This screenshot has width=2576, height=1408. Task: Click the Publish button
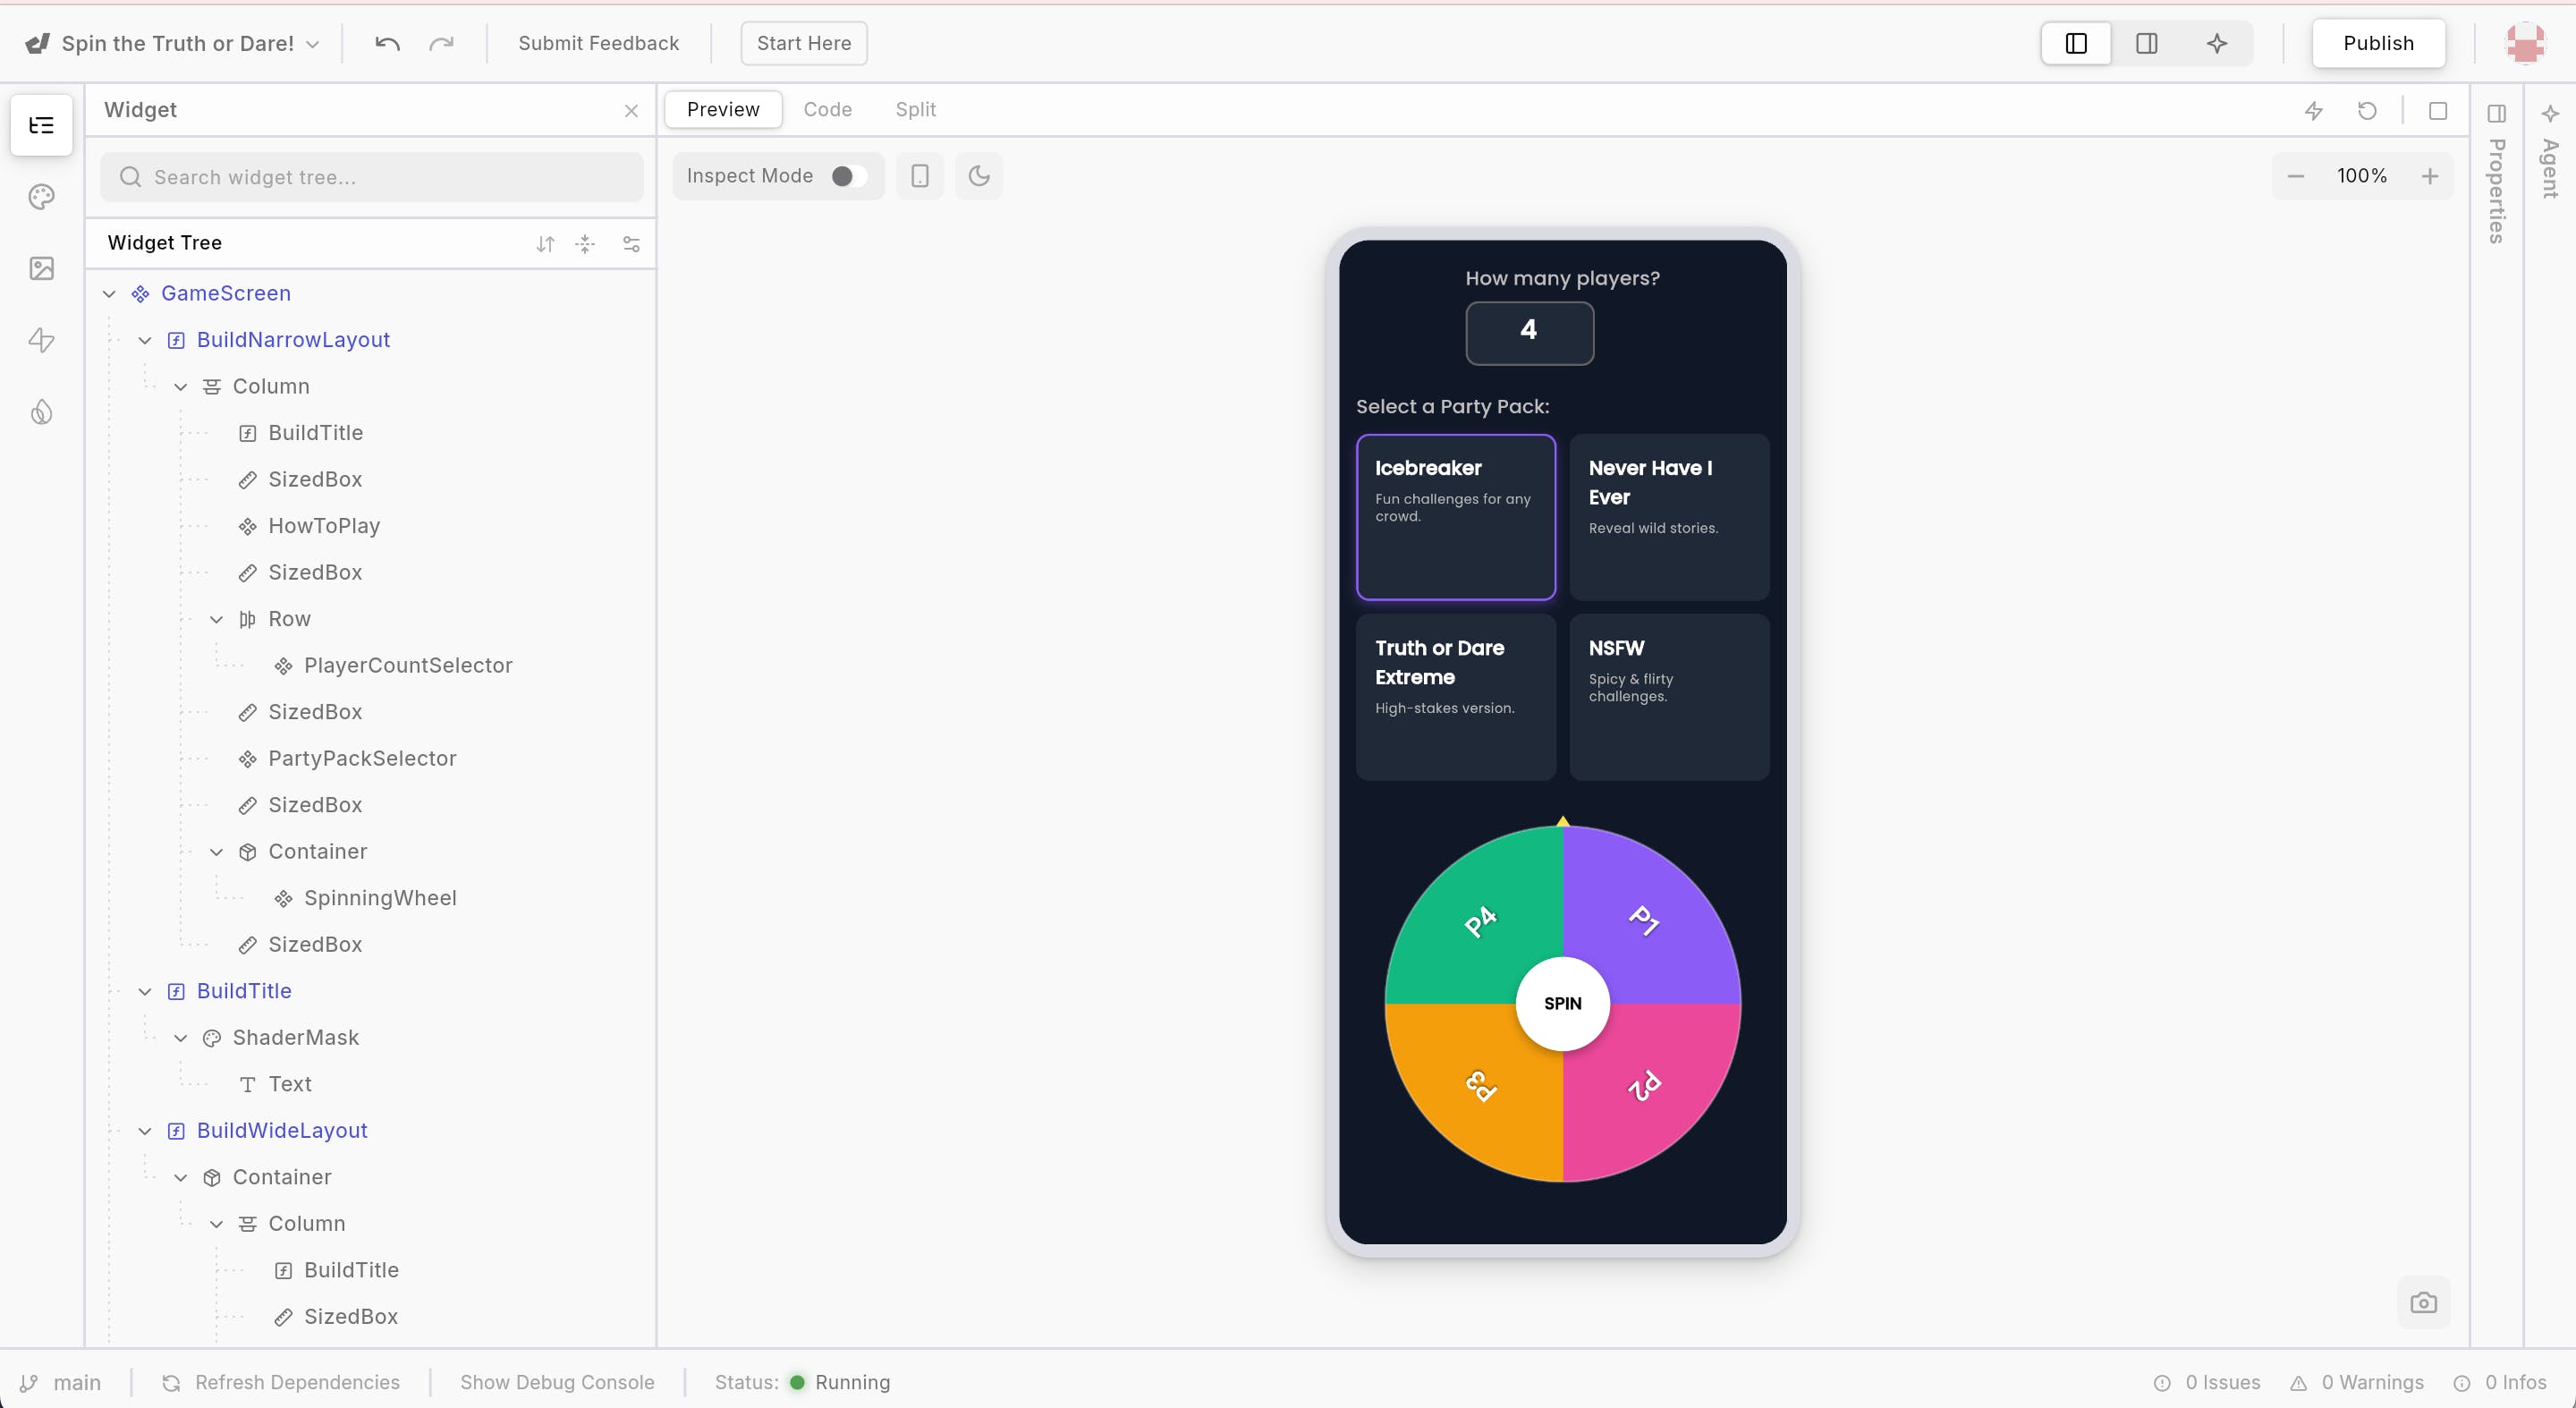(2378, 43)
